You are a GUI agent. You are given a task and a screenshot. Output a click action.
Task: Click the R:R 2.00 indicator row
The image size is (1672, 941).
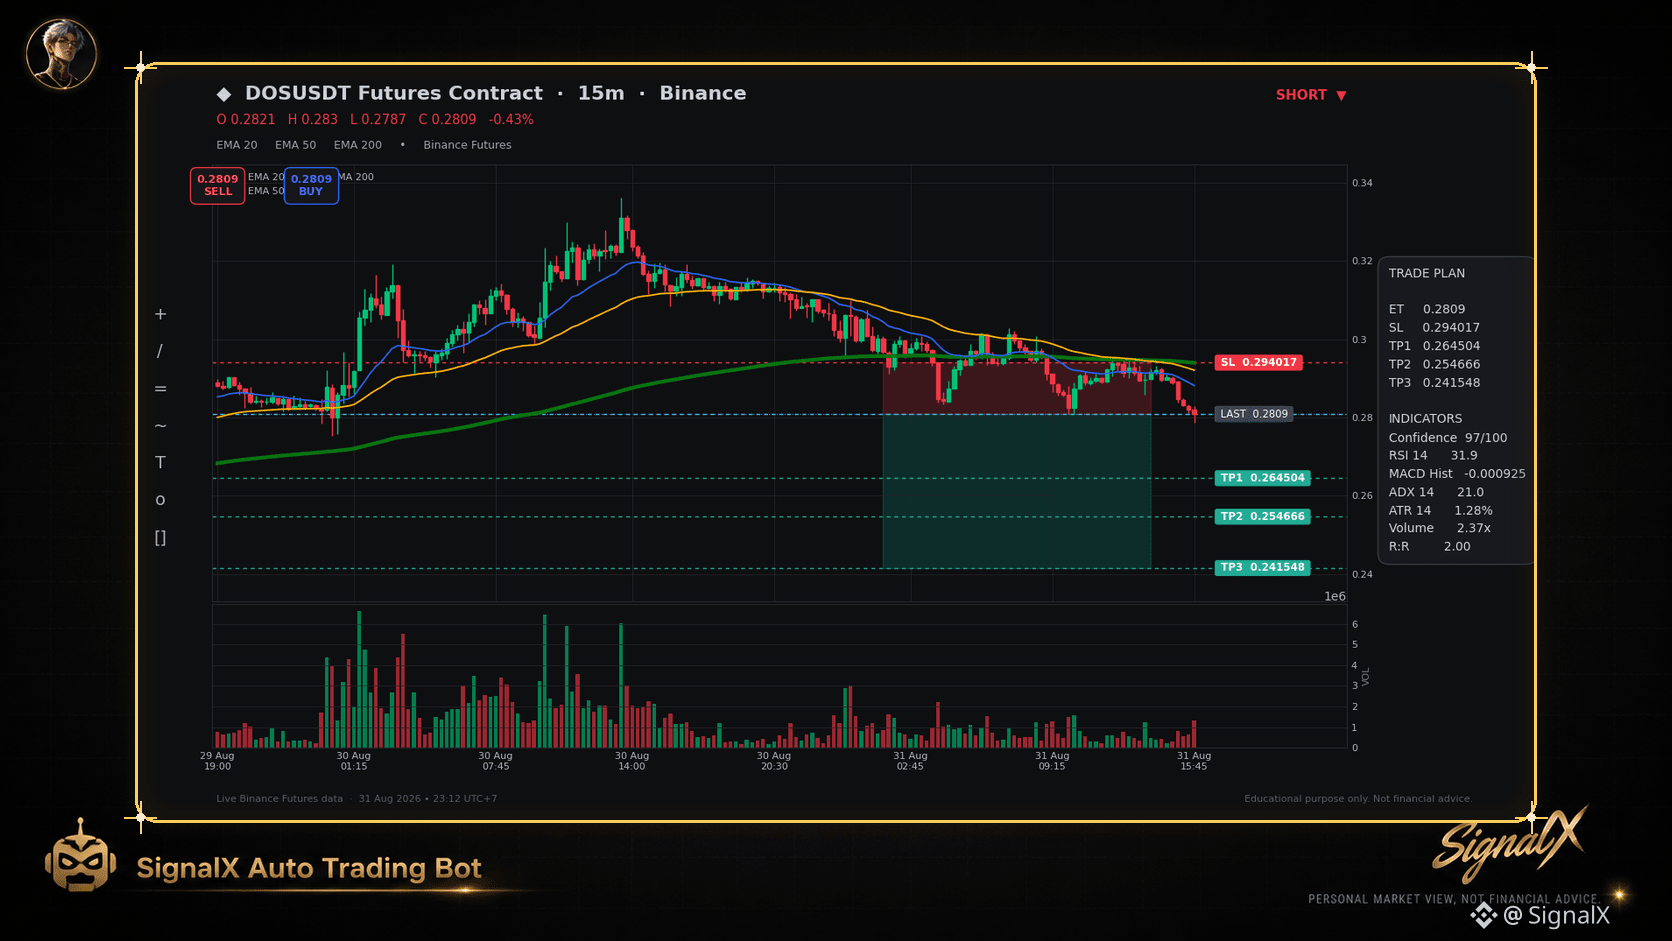pyautogui.click(x=1430, y=546)
